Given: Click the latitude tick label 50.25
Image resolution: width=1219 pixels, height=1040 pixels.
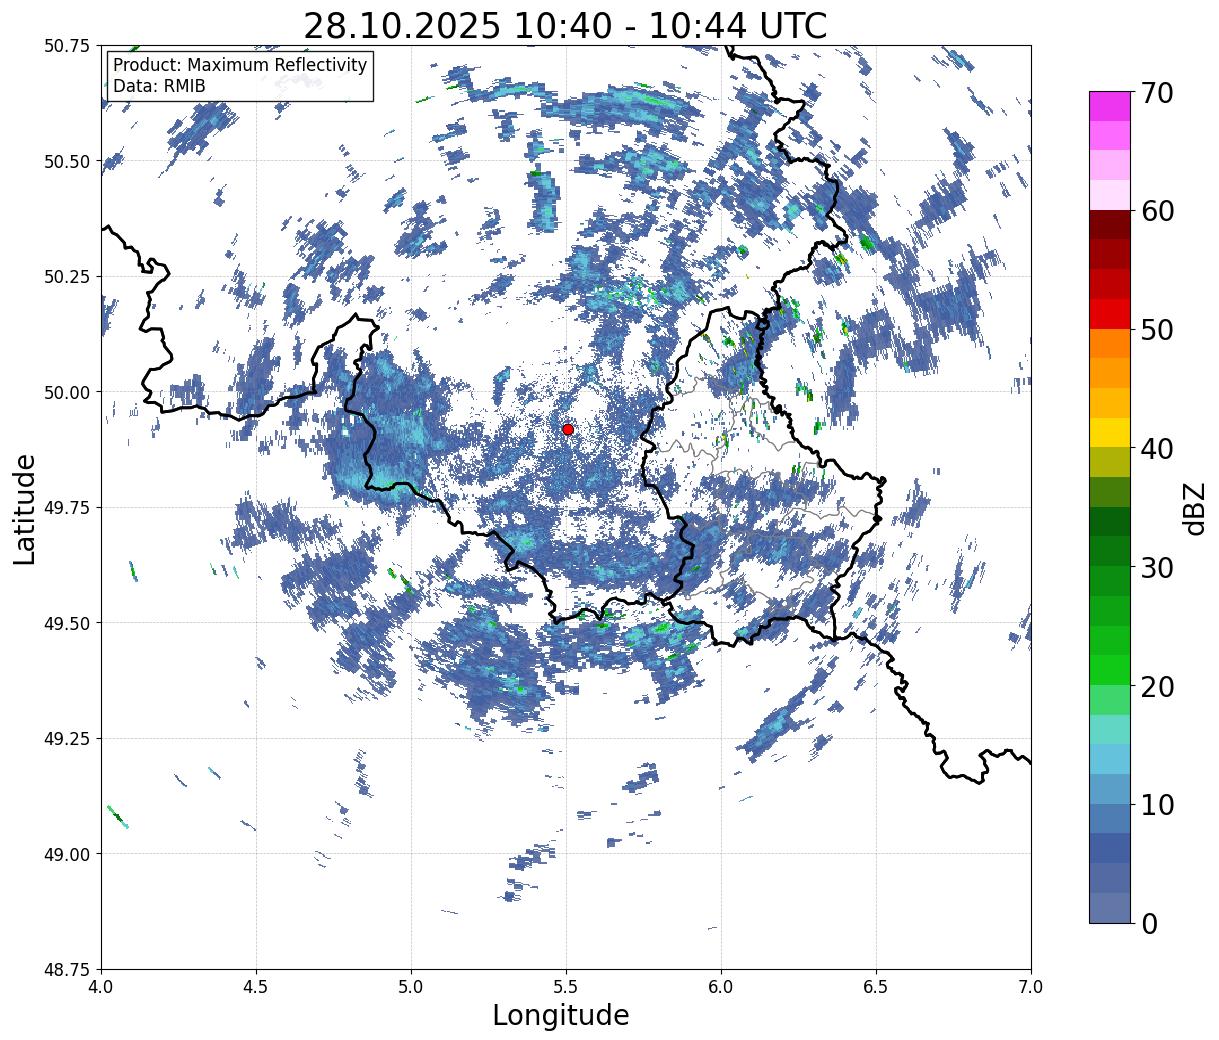Looking at the screenshot, I should [67, 277].
